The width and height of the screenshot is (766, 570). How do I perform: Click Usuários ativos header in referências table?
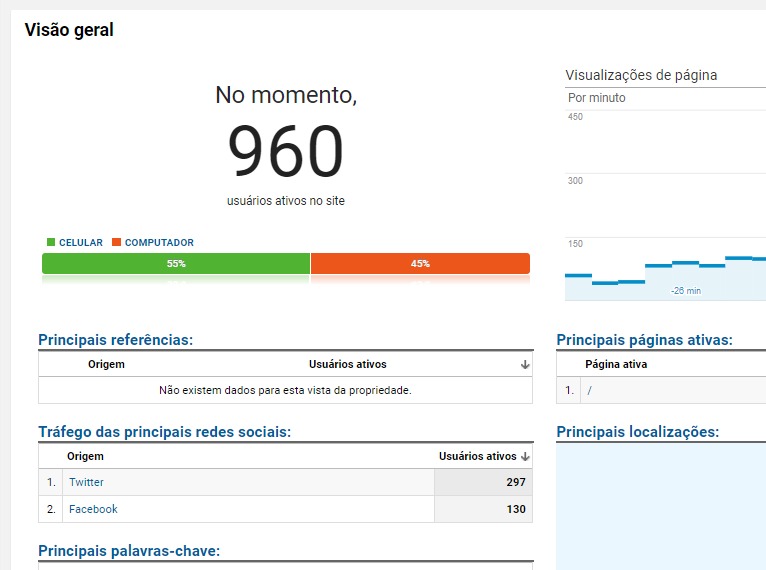point(347,364)
